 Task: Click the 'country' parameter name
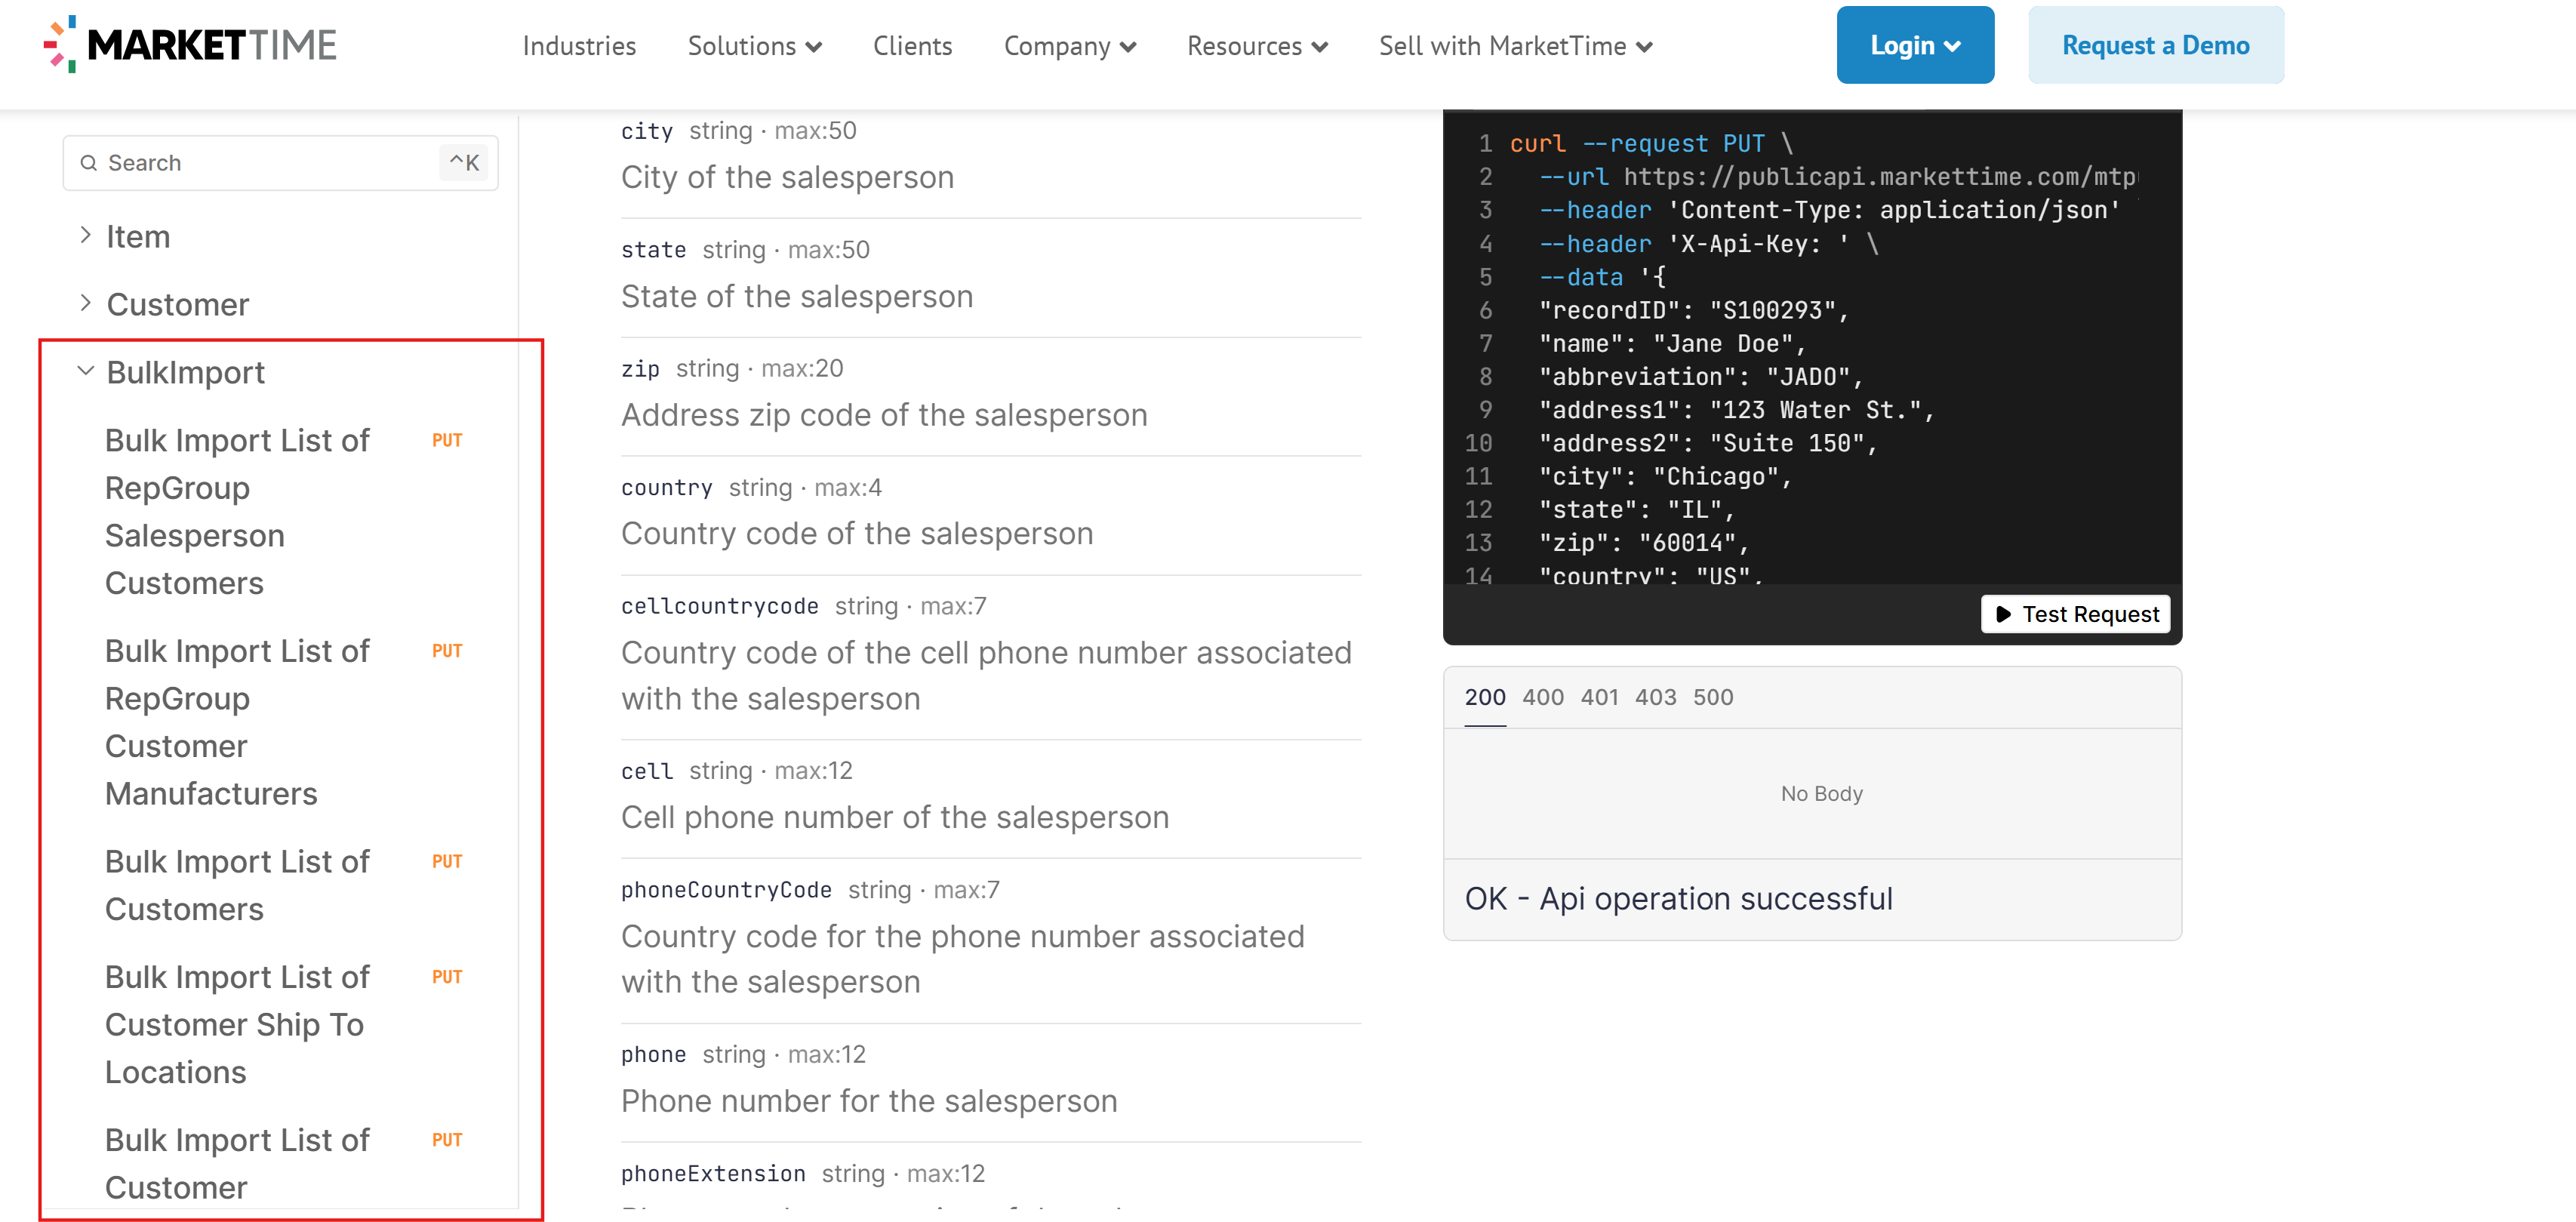coord(666,488)
